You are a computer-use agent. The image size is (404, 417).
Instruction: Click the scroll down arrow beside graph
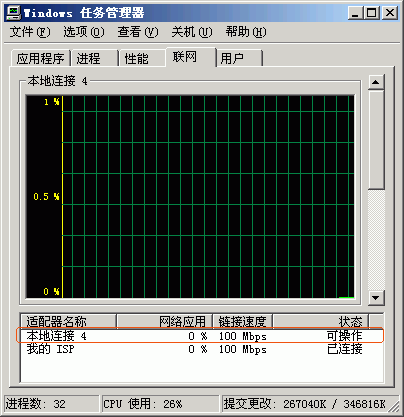(x=376, y=297)
